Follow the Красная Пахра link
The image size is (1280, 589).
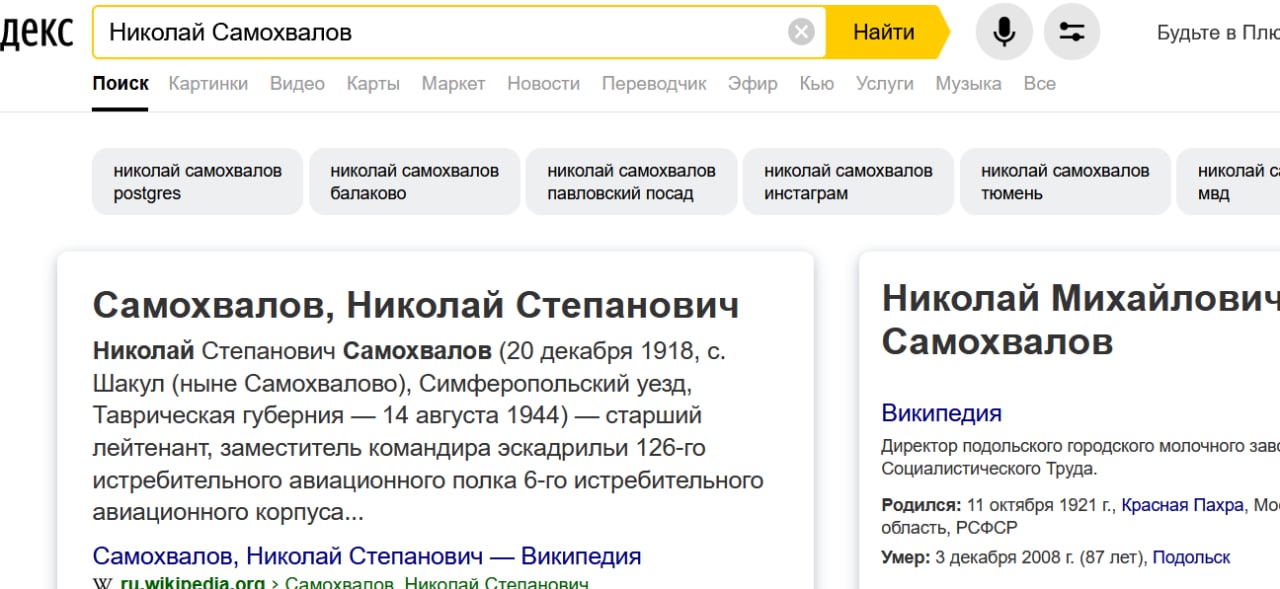(1182, 505)
